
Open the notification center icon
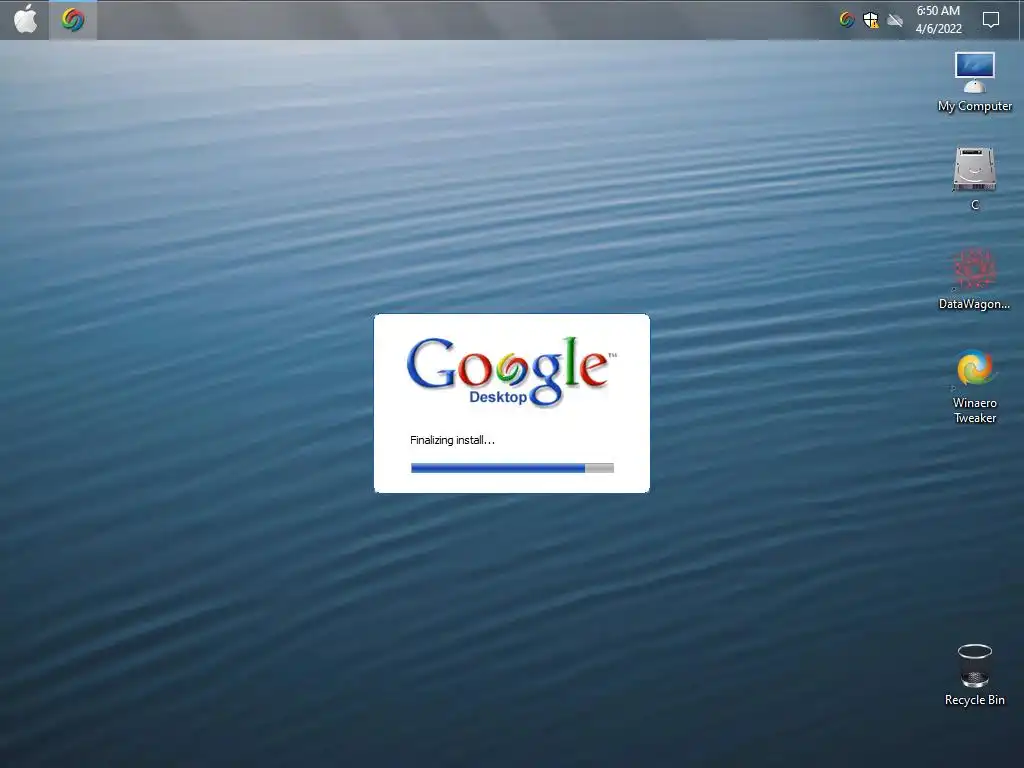pyautogui.click(x=991, y=20)
